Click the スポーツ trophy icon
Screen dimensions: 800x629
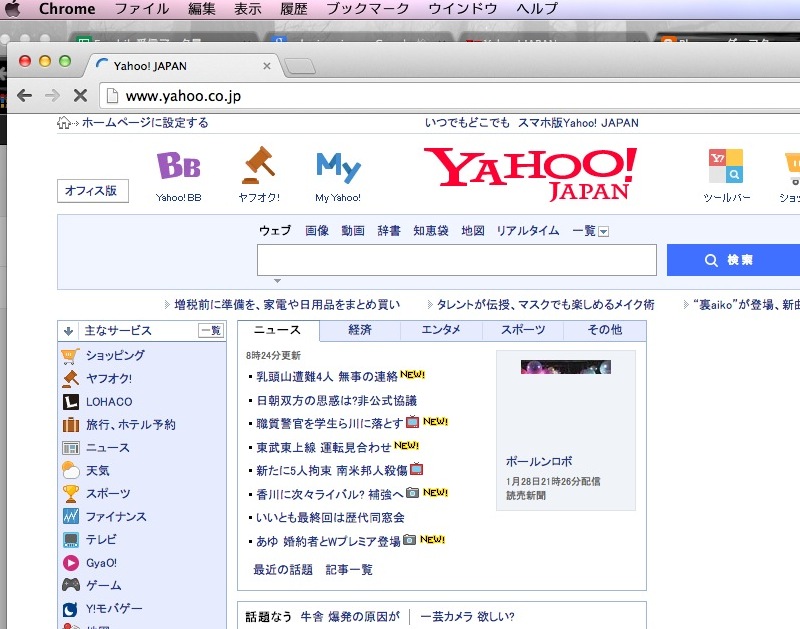70,493
